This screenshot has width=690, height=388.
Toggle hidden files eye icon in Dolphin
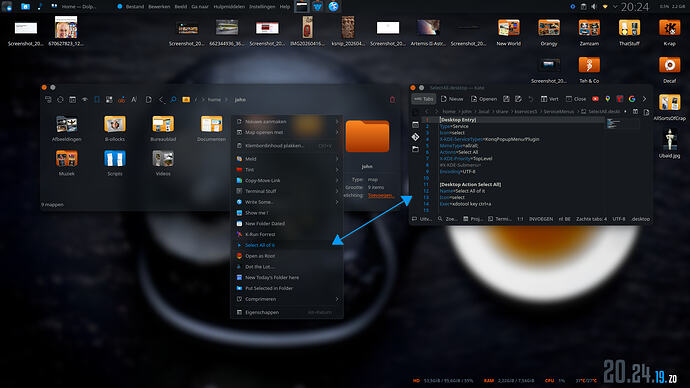coord(84,100)
